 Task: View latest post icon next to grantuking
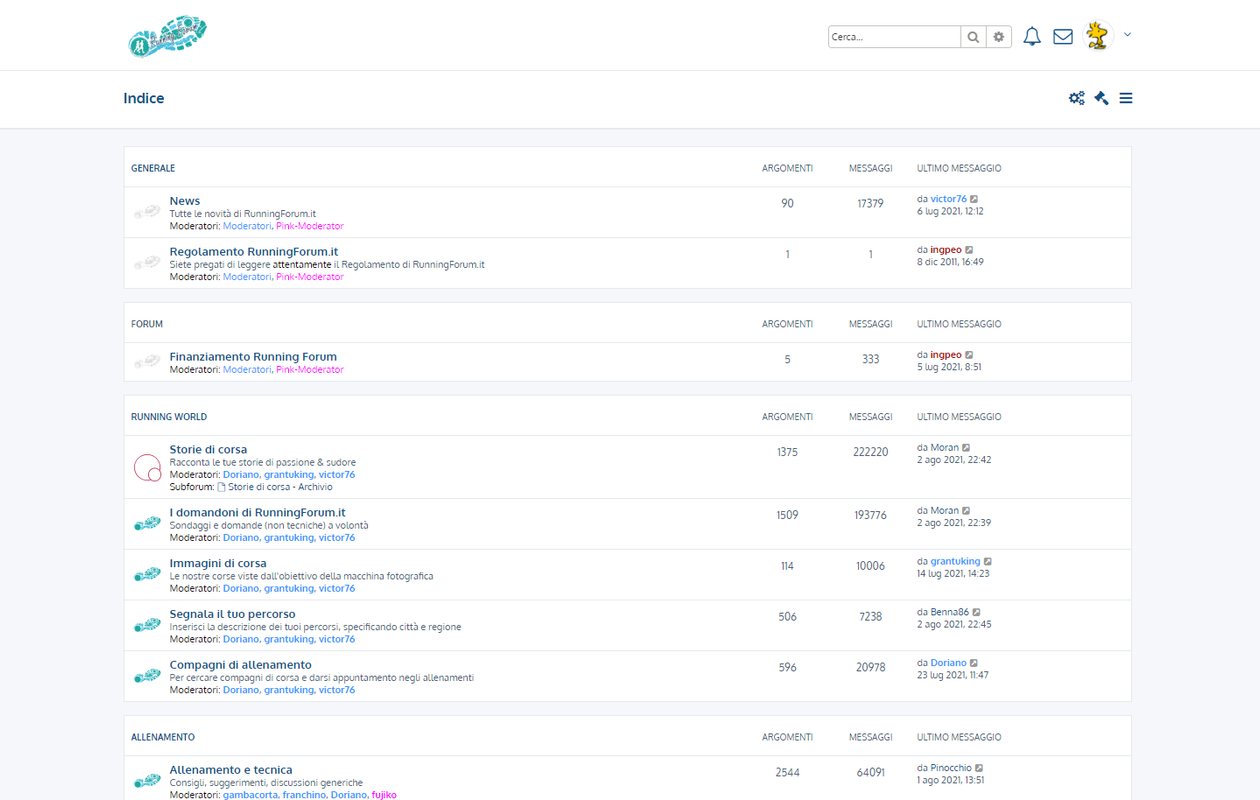tap(988, 562)
